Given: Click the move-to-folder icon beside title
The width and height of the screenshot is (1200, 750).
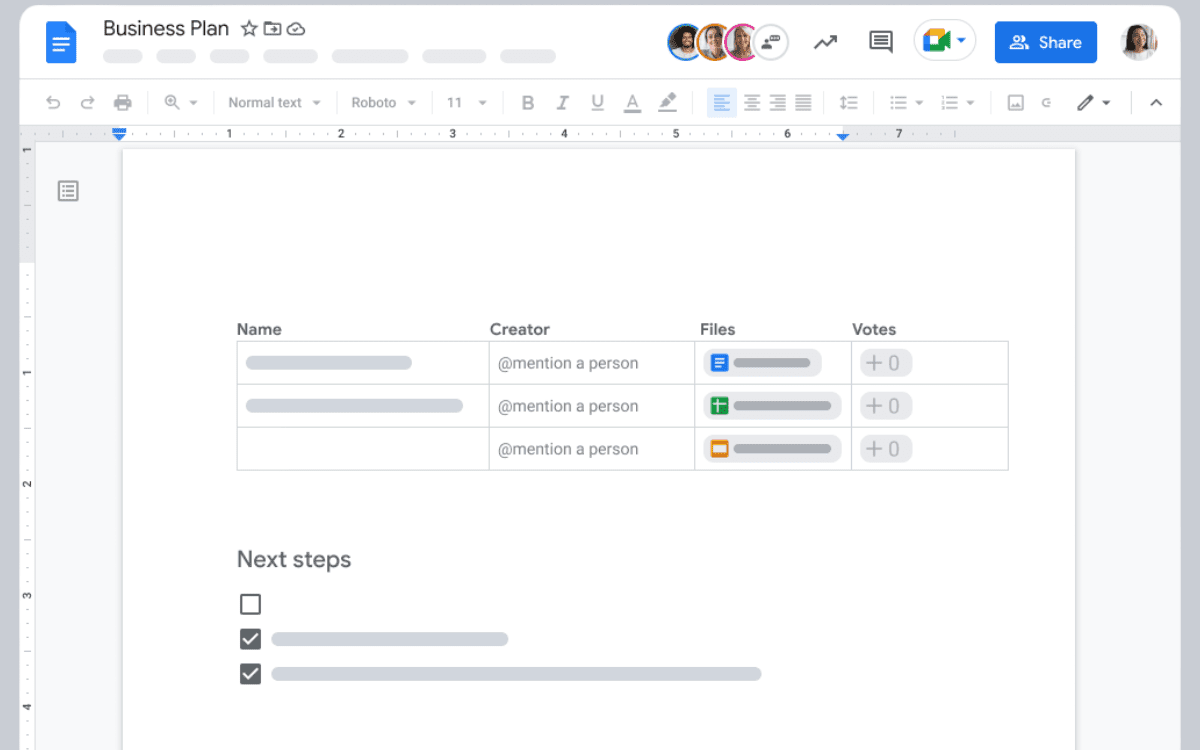Looking at the screenshot, I should pyautogui.click(x=272, y=29).
